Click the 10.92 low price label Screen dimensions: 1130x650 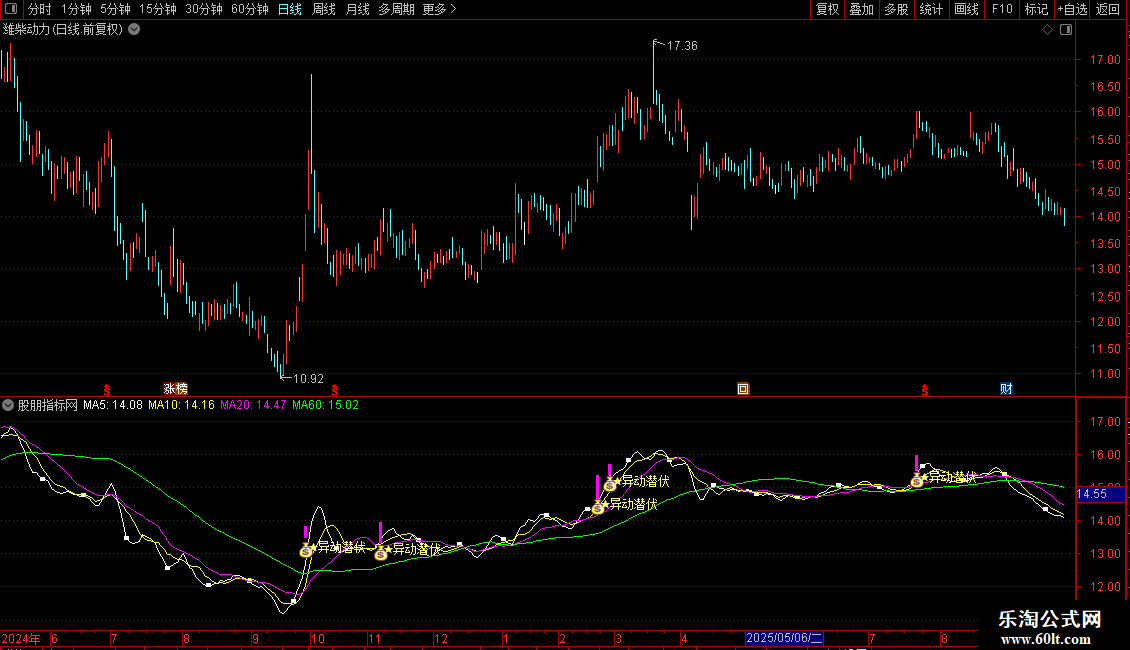[x=308, y=378]
